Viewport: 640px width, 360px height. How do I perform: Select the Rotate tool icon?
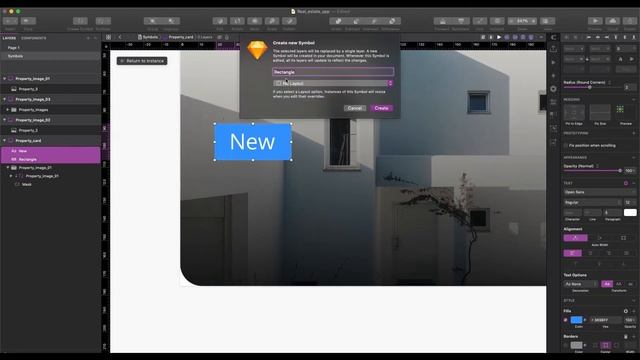click(x=237, y=21)
